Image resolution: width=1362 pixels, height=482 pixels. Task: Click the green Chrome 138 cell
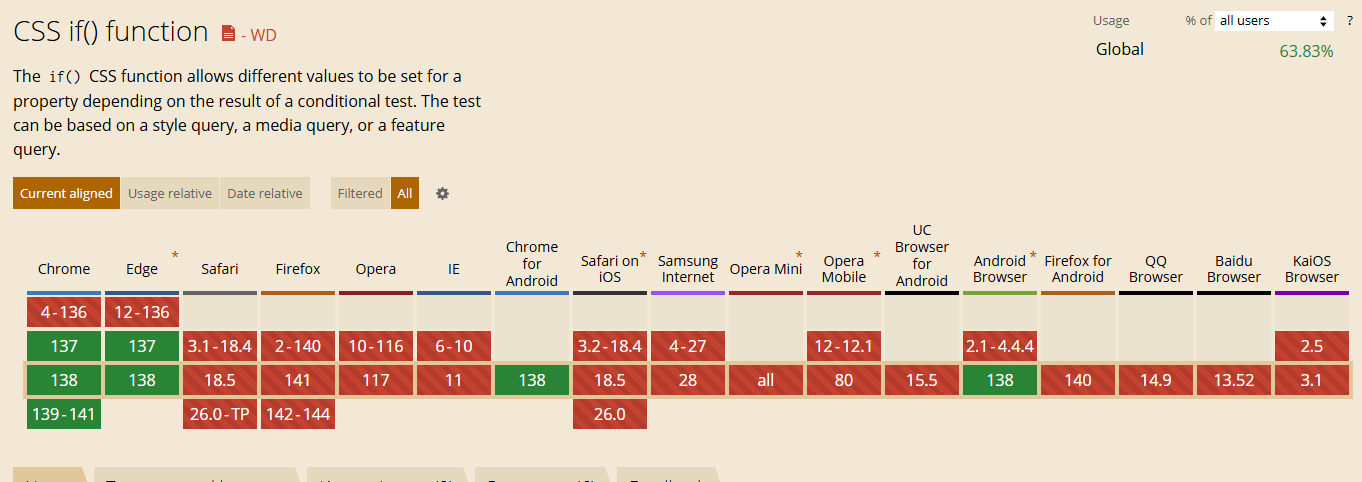(x=64, y=380)
